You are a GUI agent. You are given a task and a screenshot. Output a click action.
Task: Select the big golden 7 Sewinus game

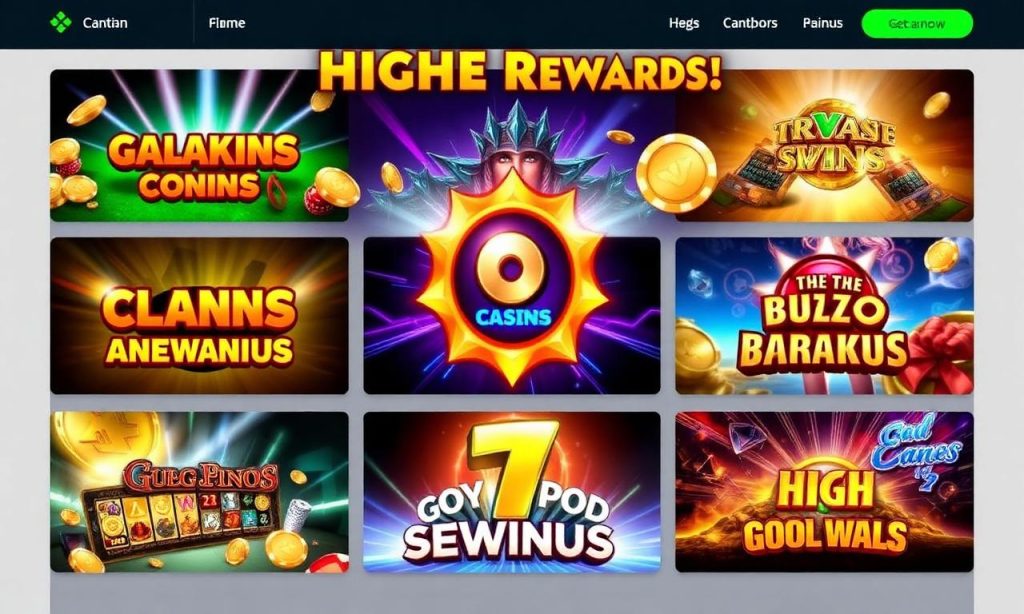[512, 492]
